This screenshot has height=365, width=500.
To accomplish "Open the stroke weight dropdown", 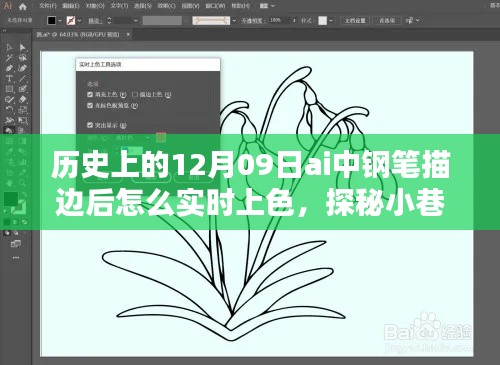I will point(135,21).
